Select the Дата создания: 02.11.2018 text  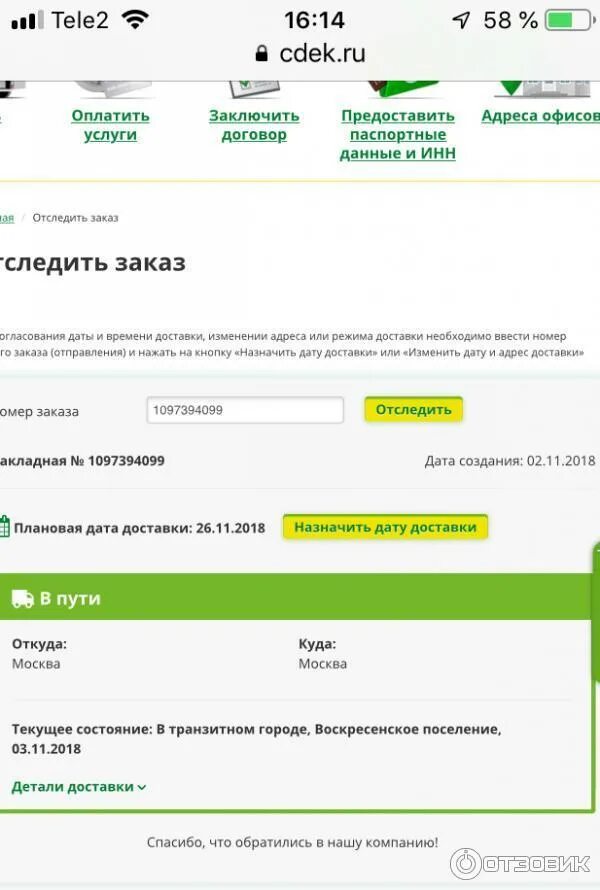(x=510, y=461)
